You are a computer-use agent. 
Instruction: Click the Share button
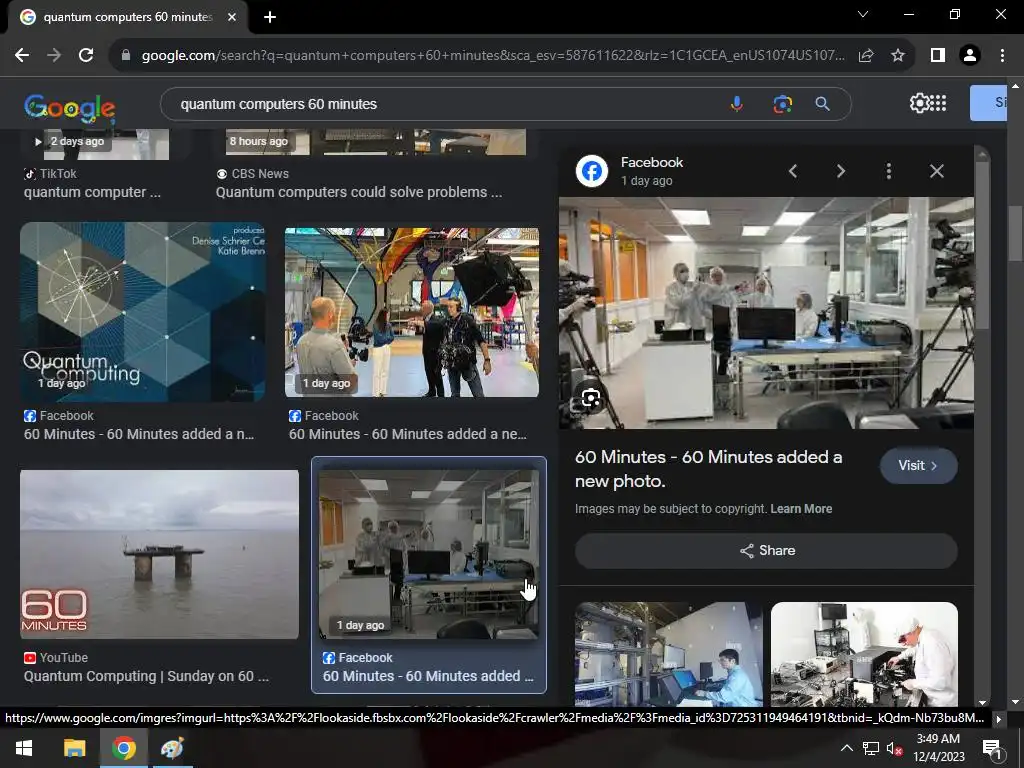click(766, 551)
